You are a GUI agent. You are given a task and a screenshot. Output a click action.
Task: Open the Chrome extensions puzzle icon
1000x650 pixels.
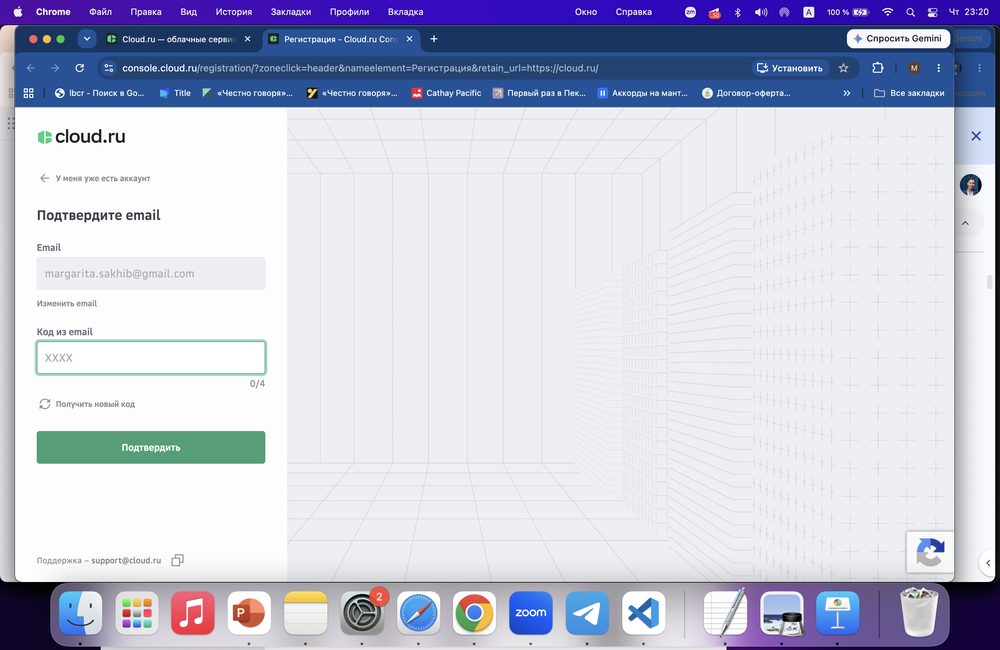[x=878, y=68]
